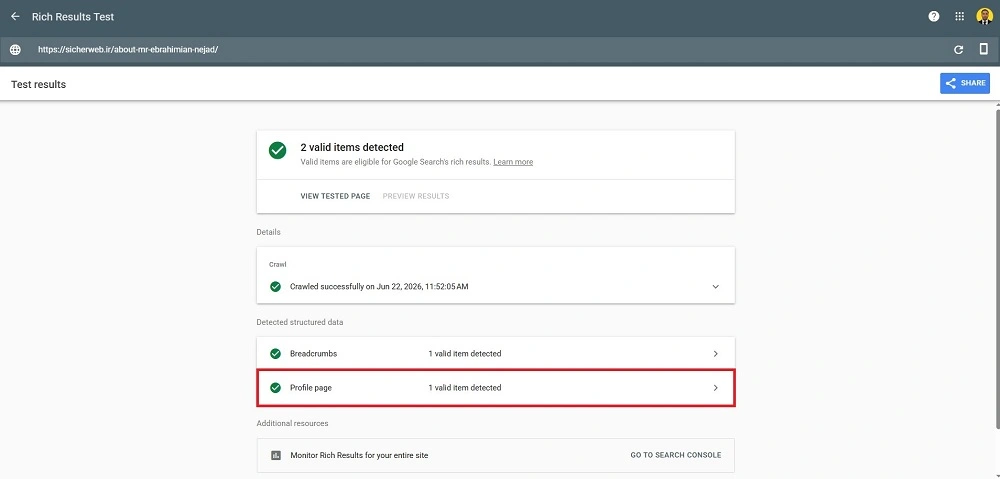Reload the test with refresh icon

958,50
